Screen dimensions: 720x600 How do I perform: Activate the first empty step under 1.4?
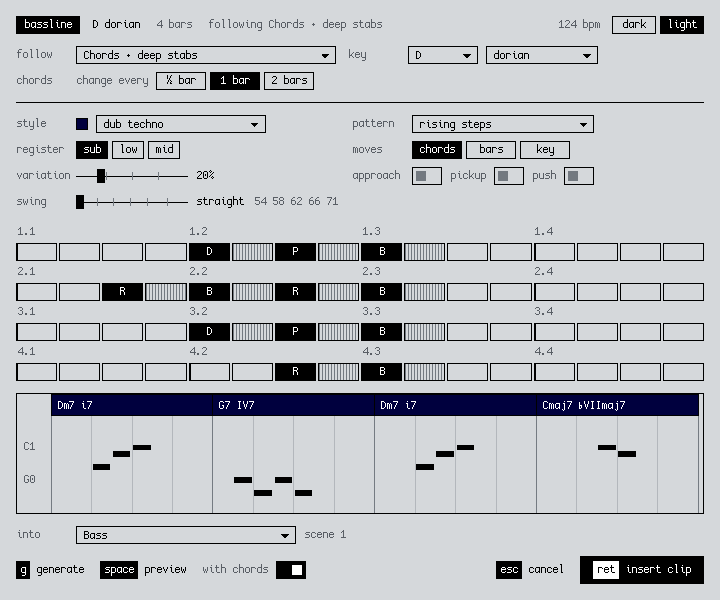(x=554, y=252)
